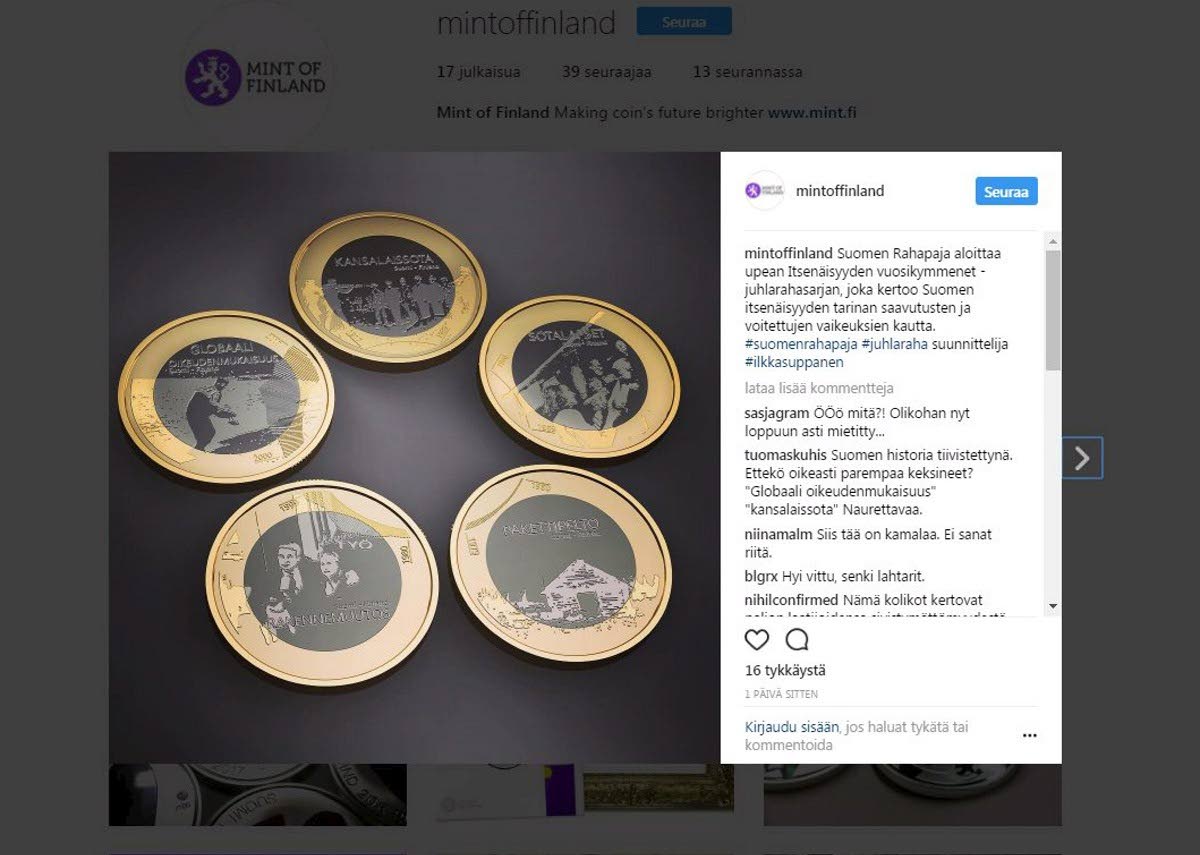The height and width of the screenshot is (855, 1200).
Task: Click the comments scrollbar thumb
Action: (1053, 310)
